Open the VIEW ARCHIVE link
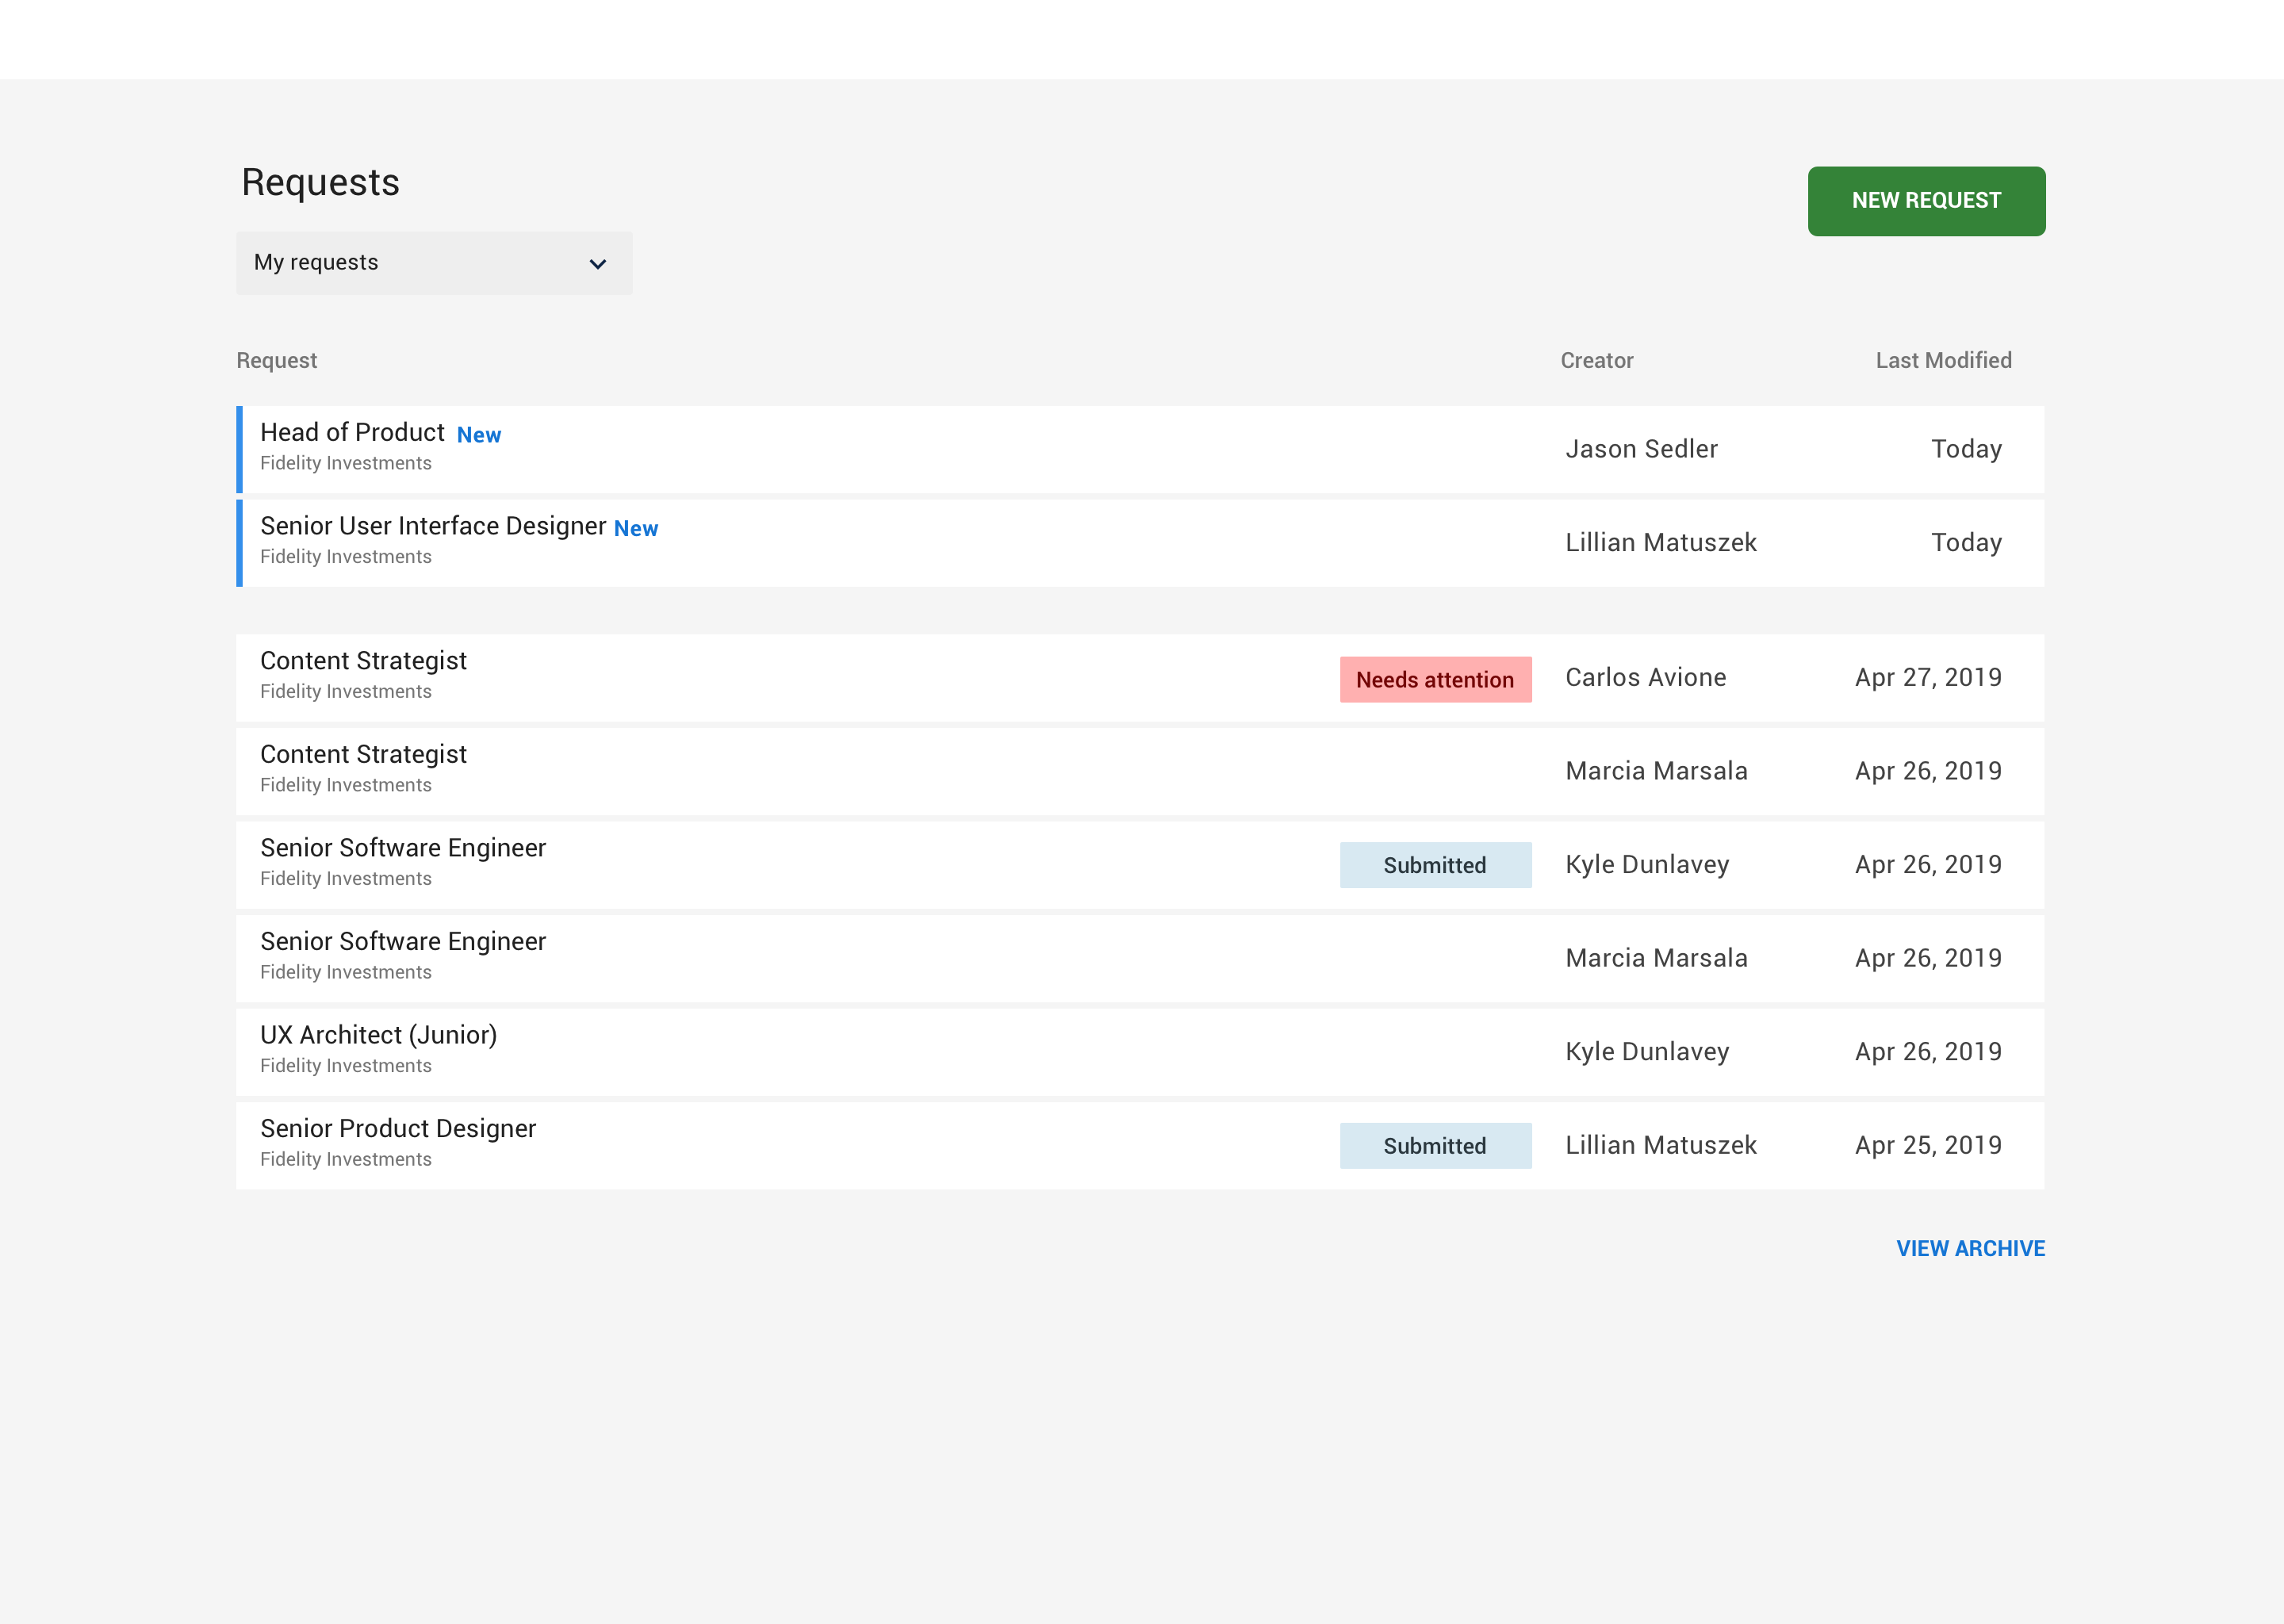This screenshot has width=2284, height=1624. pyautogui.click(x=1969, y=1248)
